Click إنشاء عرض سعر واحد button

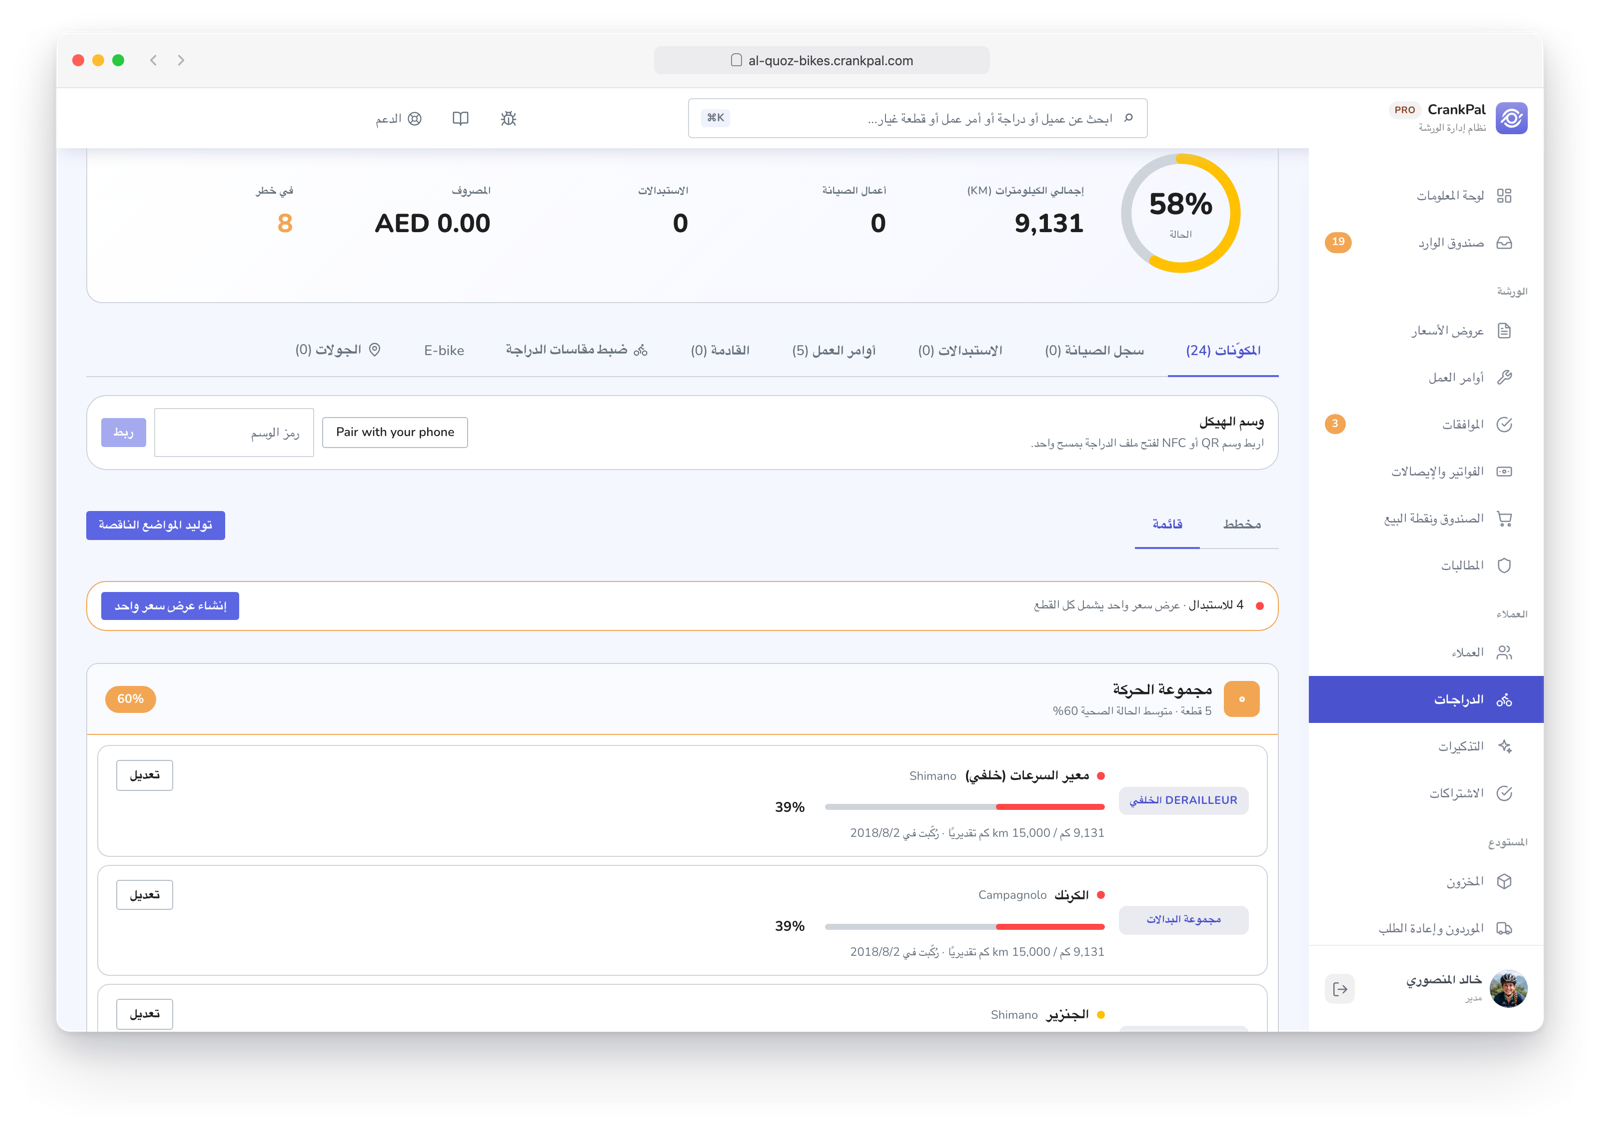[x=170, y=606]
